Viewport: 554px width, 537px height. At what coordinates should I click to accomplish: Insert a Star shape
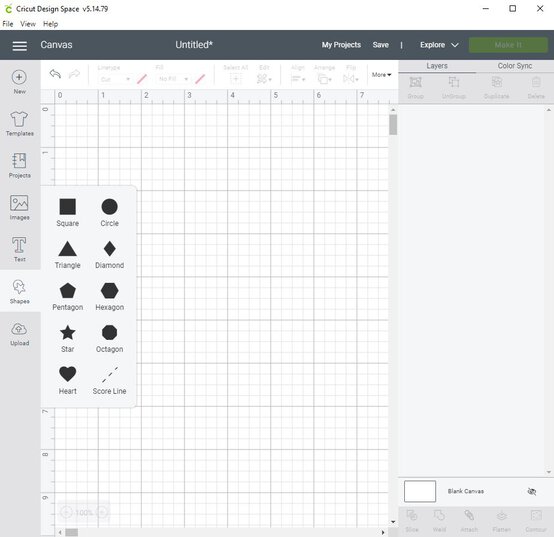67,338
